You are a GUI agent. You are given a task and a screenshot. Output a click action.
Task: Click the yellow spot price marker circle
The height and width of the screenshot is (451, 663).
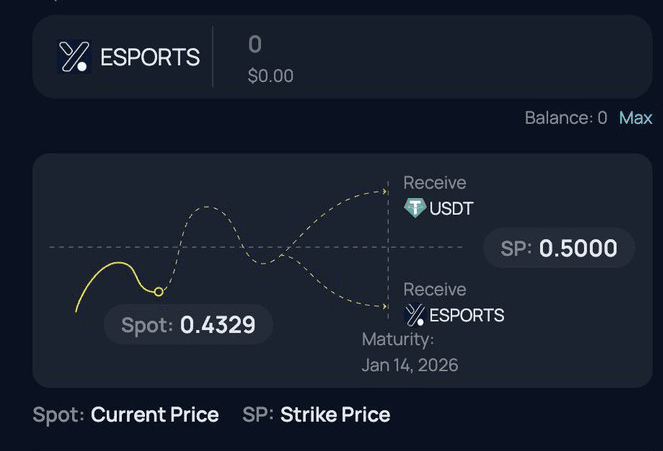point(158,291)
